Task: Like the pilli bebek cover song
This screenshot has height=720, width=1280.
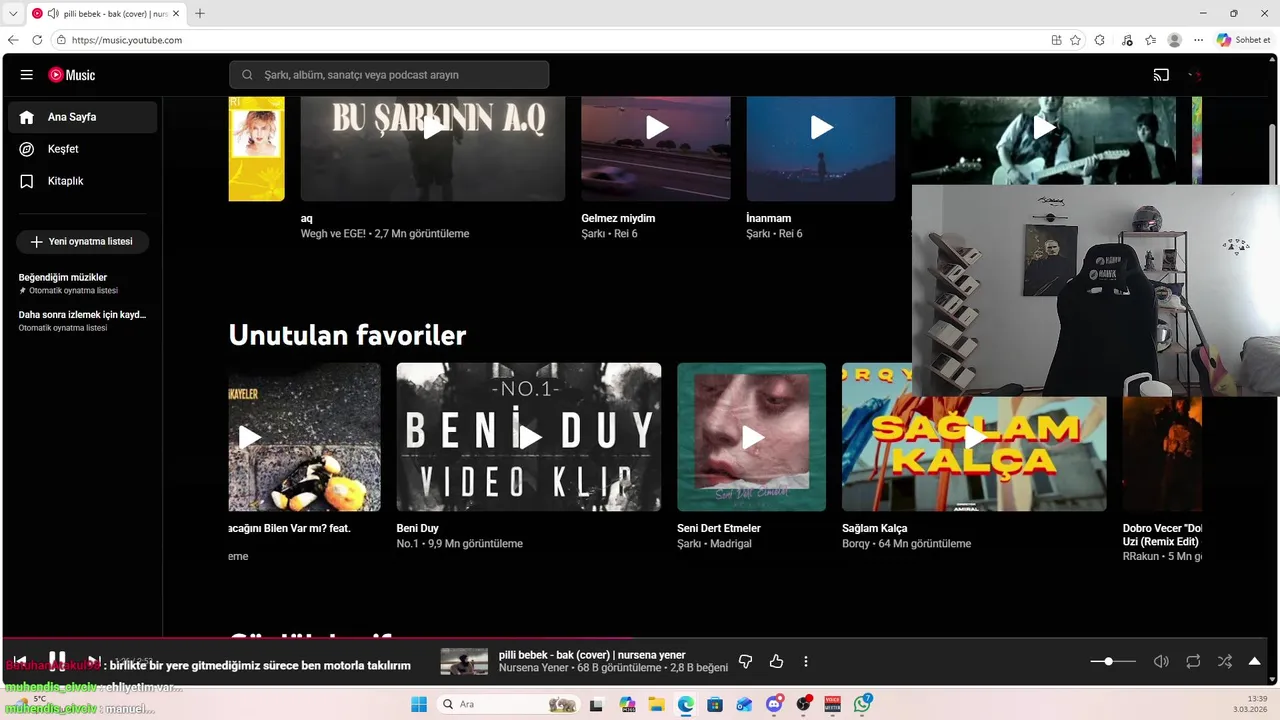Action: 777,661
